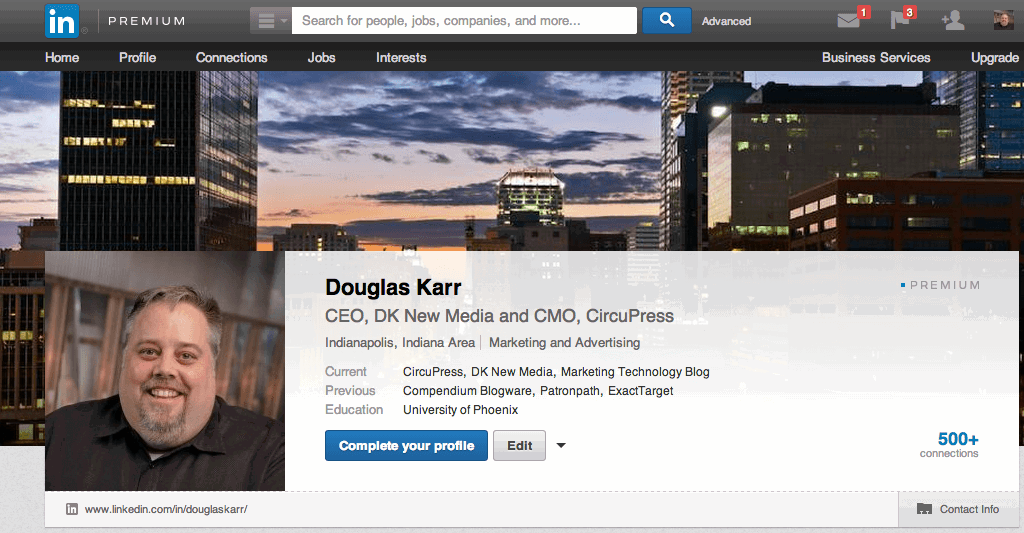The image size is (1024, 533).
Task: Go to the Home menu item
Action: click(62, 57)
